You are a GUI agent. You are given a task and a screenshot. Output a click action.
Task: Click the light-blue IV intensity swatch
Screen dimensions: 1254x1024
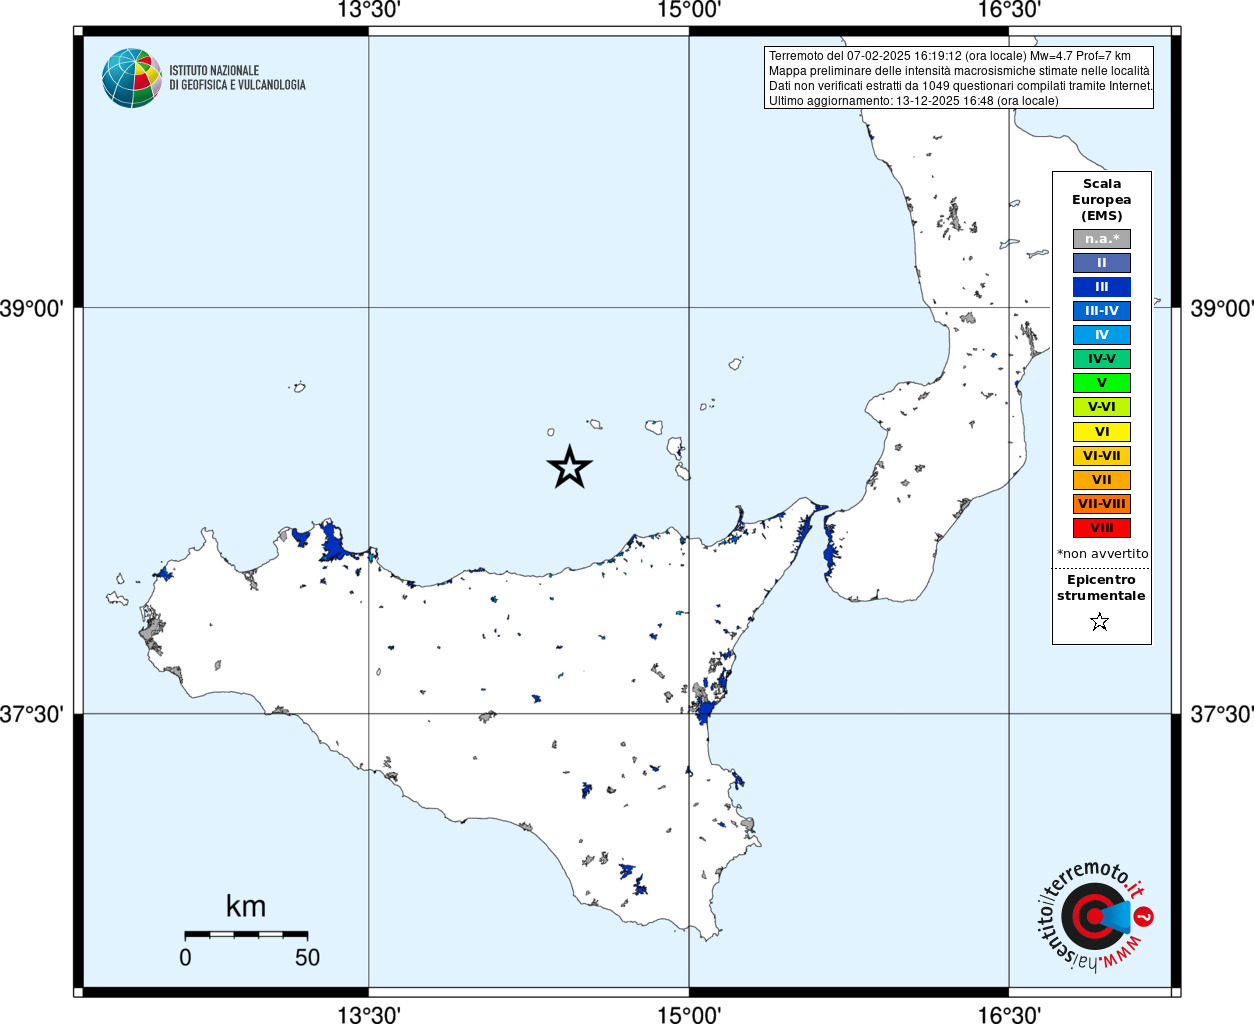pos(1102,335)
